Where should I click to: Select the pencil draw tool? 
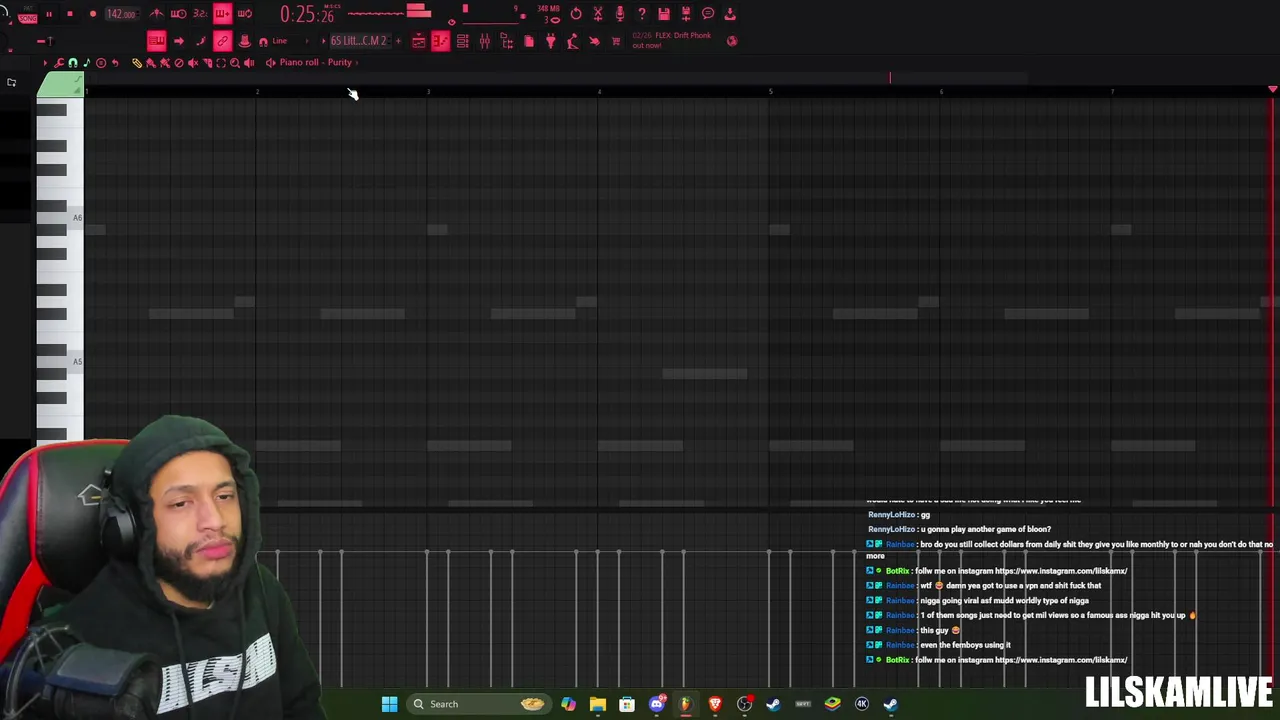pos(137,62)
